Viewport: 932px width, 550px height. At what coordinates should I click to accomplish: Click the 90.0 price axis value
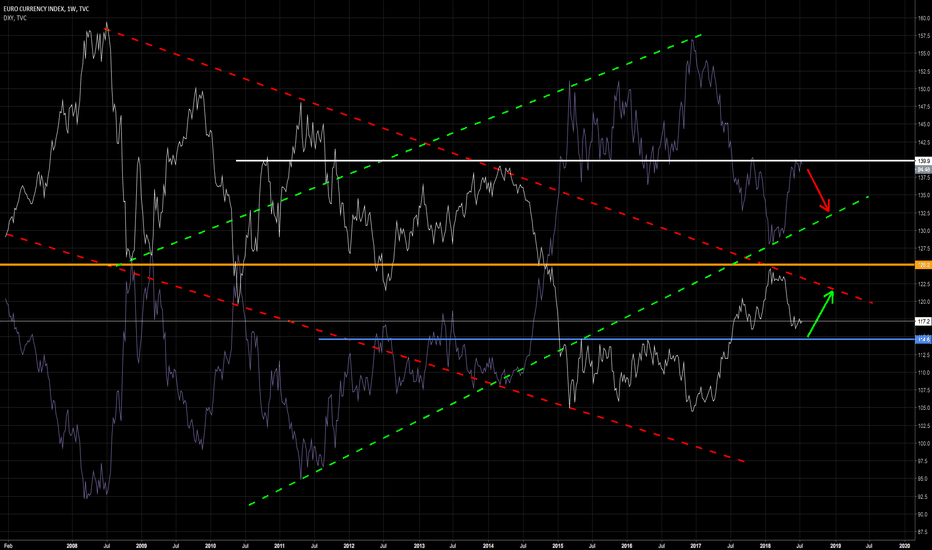tap(924, 515)
